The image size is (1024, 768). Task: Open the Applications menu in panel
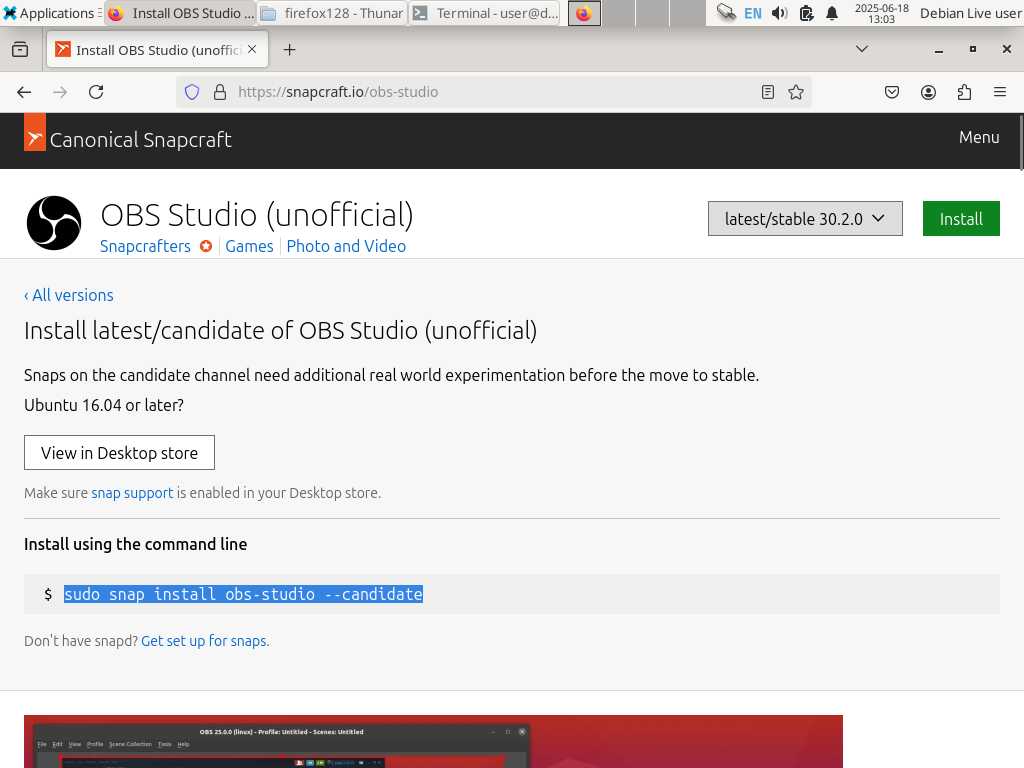(x=50, y=13)
